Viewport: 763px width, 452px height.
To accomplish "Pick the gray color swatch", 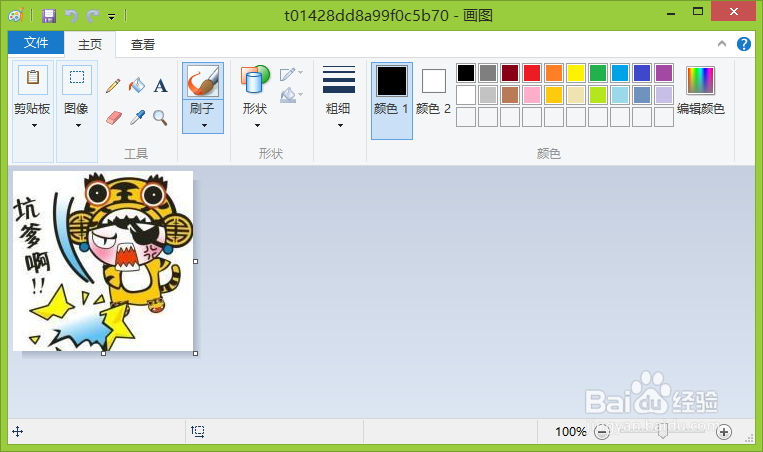I will 488,73.
